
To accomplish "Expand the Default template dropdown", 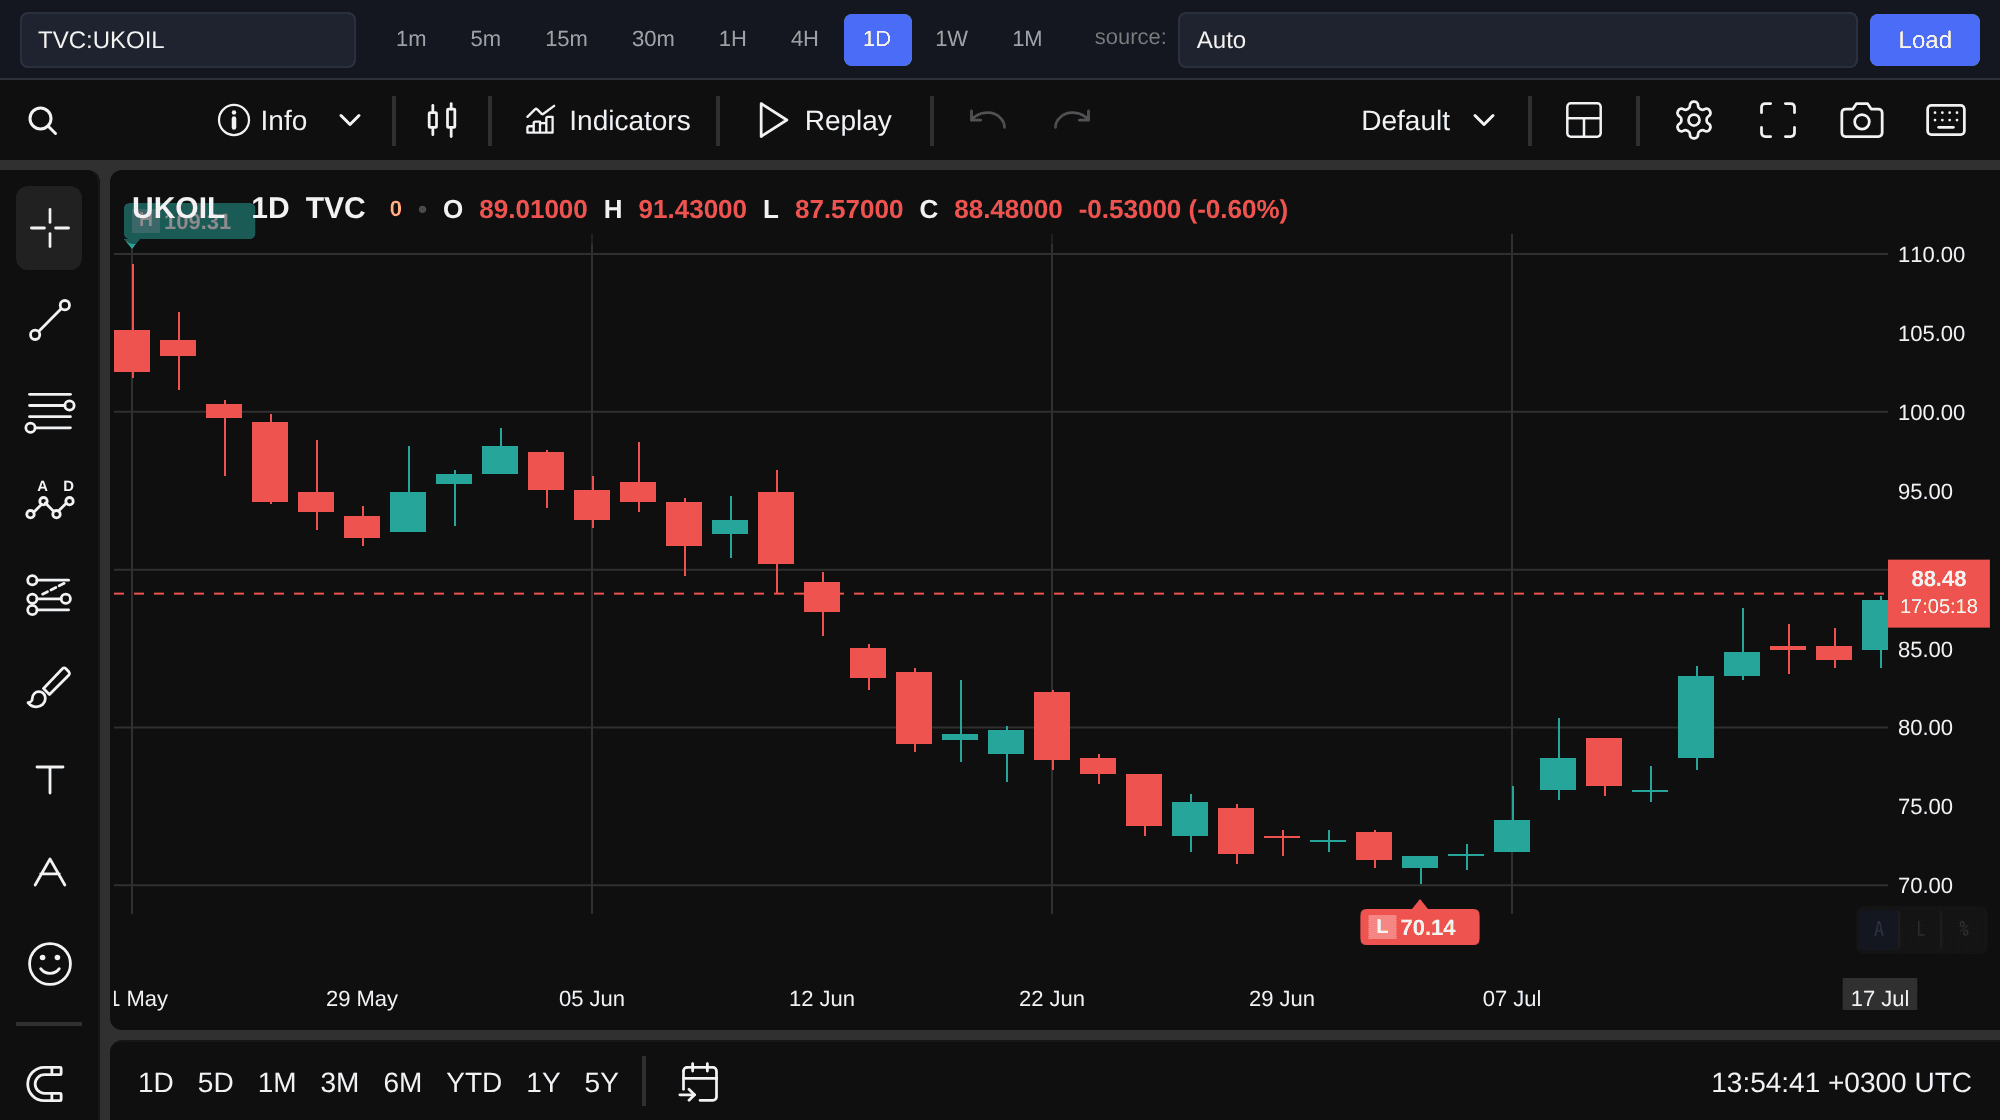I will coord(1428,121).
